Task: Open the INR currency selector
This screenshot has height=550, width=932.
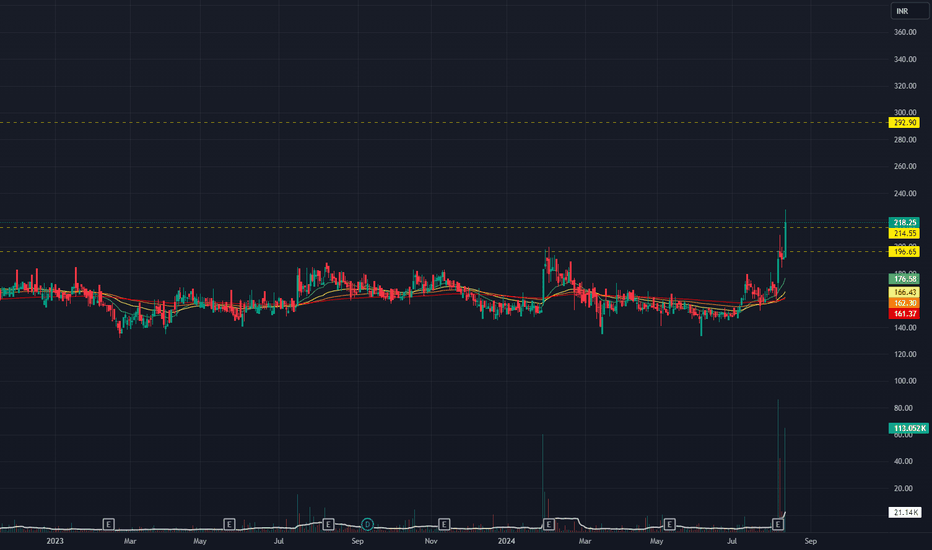Action: 909,11
